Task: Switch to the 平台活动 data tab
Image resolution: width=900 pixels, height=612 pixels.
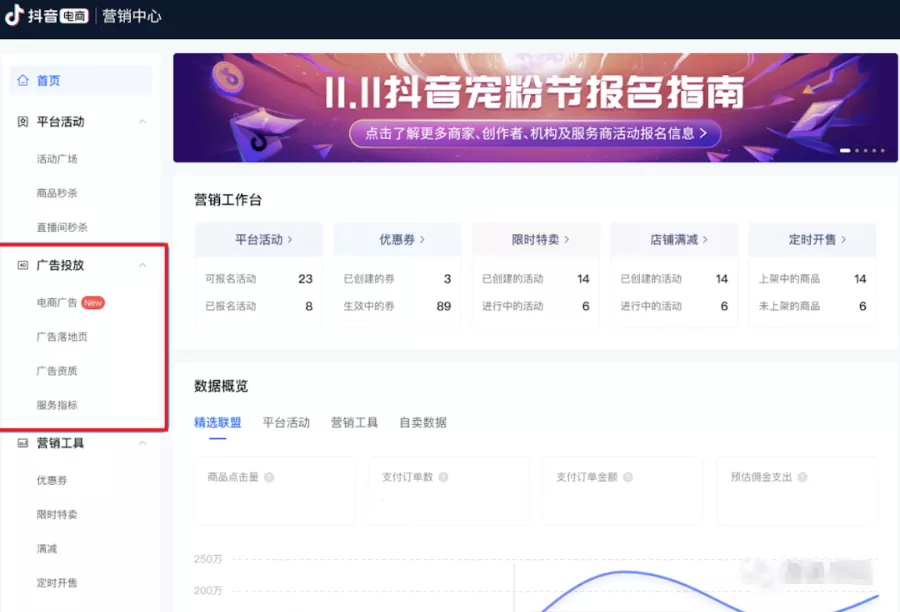Action: (288, 422)
